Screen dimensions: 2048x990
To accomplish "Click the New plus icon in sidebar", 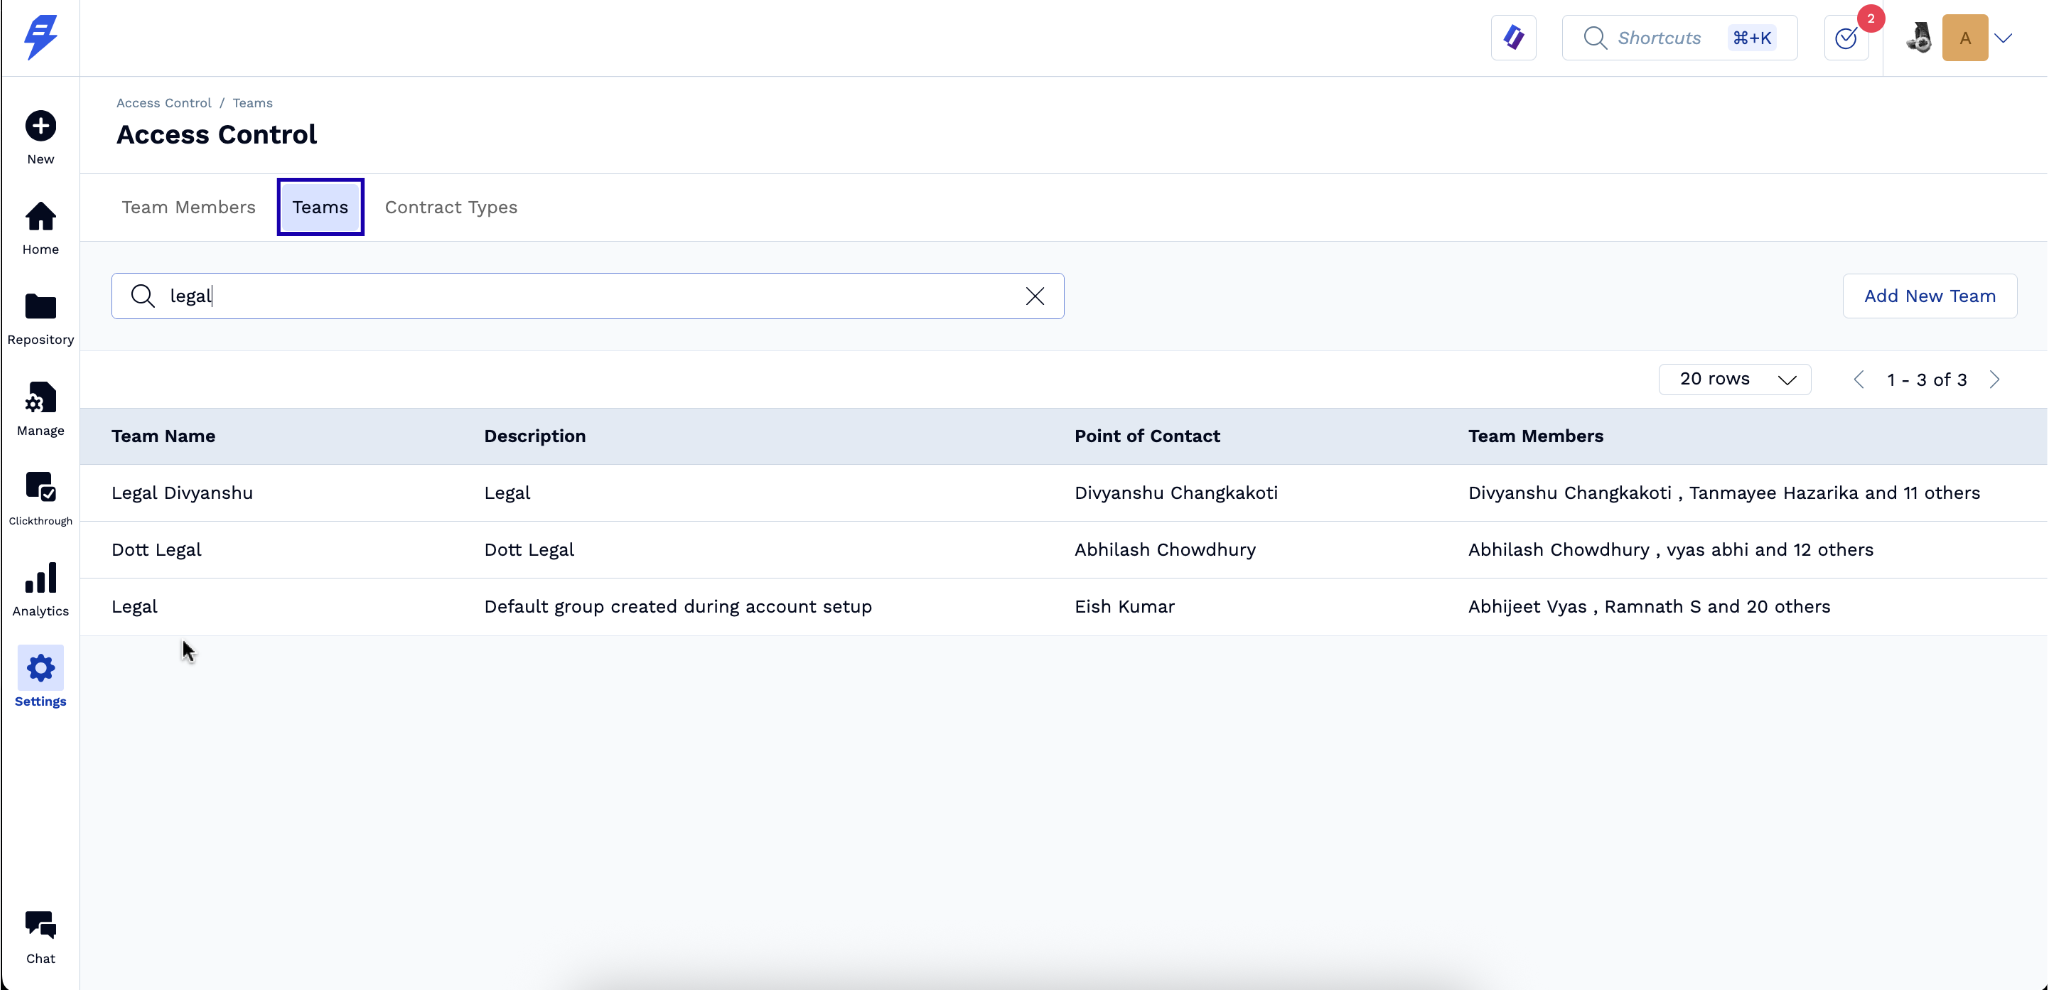I will (x=40, y=127).
